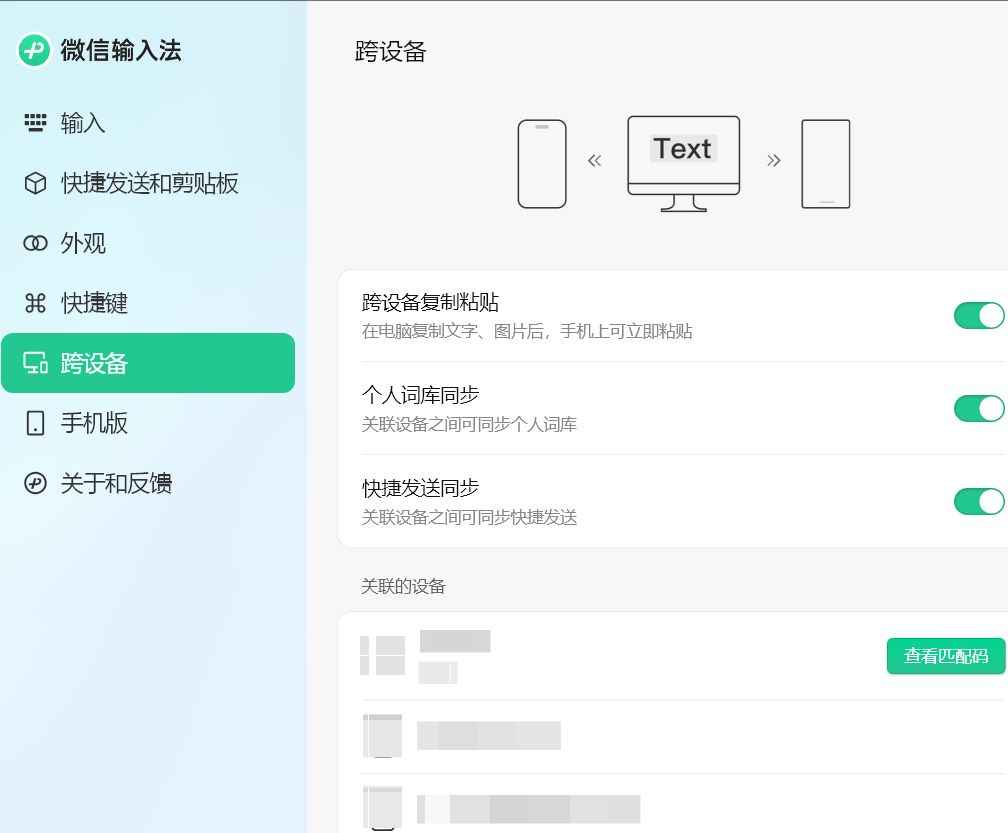Image resolution: width=1008 pixels, height=833 pixels.
Task: Click the phone icon next to 手机版
Action: click(35, 423)
